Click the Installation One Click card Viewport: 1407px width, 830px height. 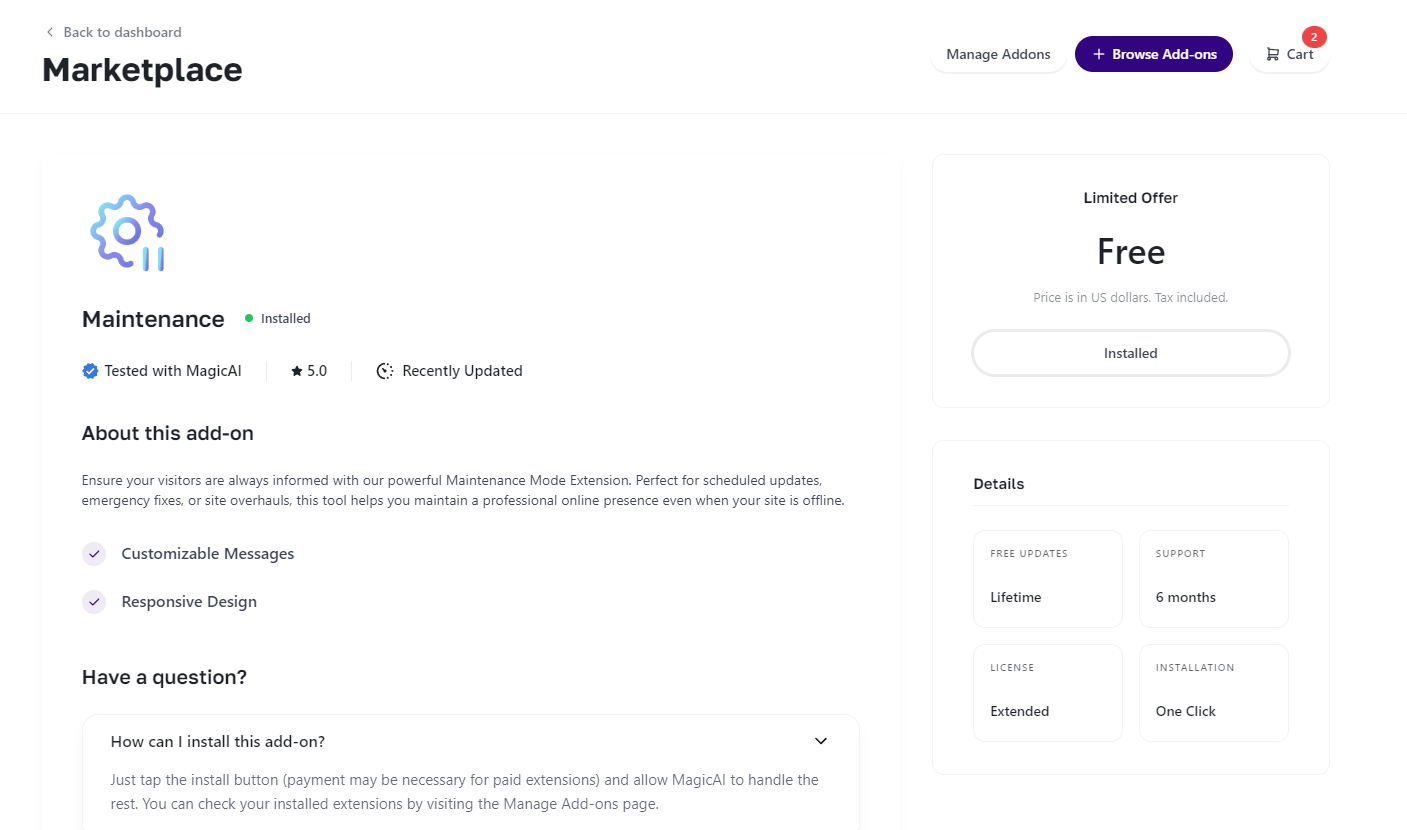coord(1213,693)
